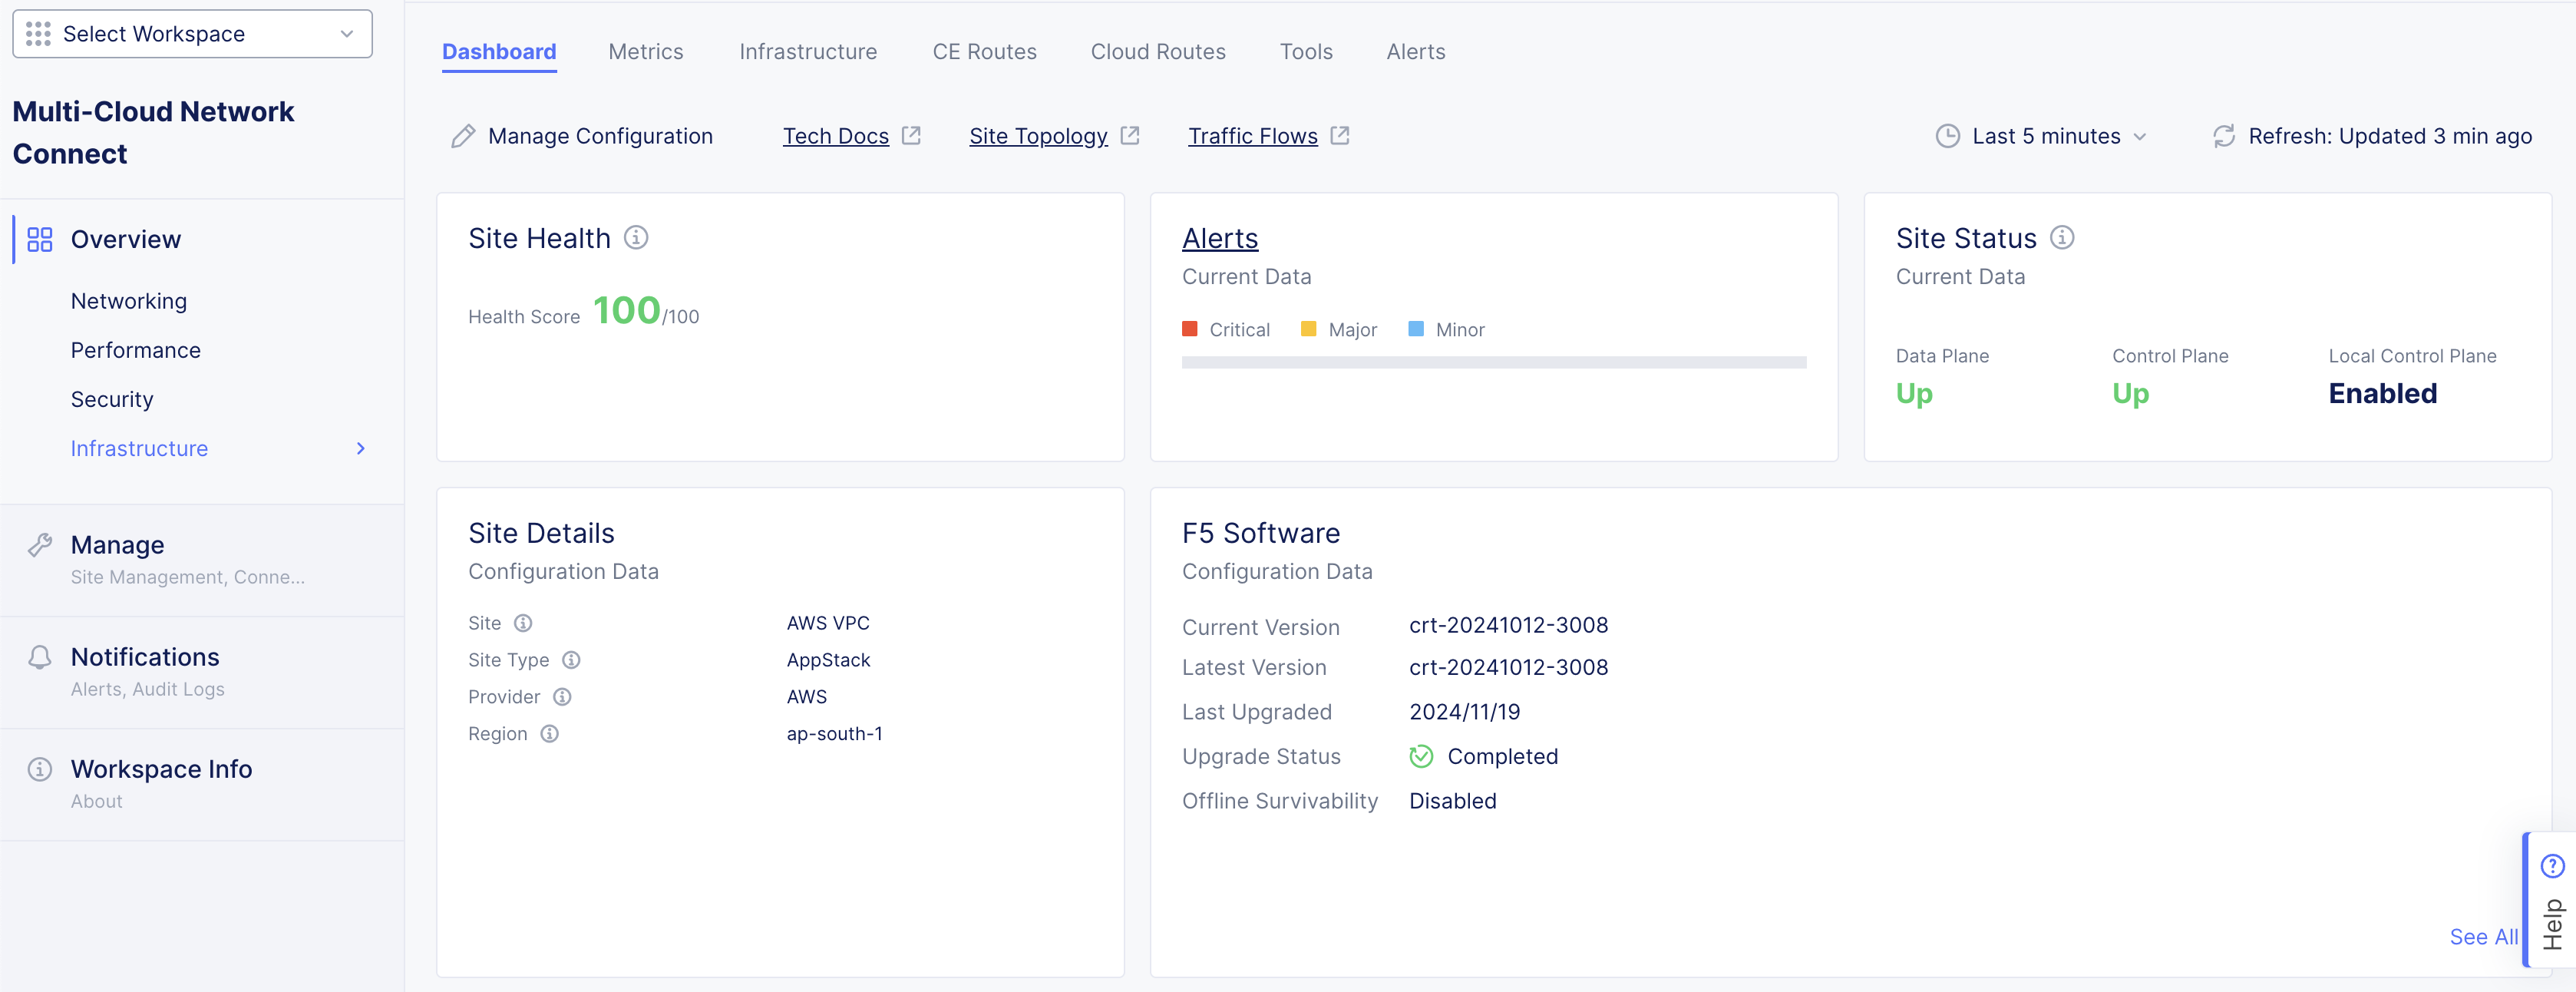Open the Site Topology link
This screenshot has width=2576, height=992.
click(x=1038, y=136)
